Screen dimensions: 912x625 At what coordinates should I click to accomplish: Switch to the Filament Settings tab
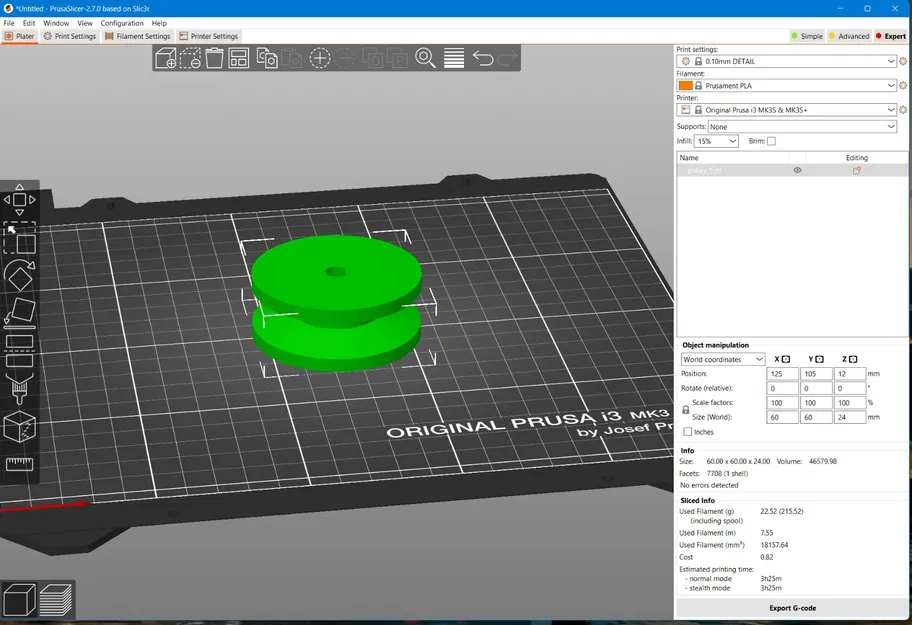[x=137, y=36]
